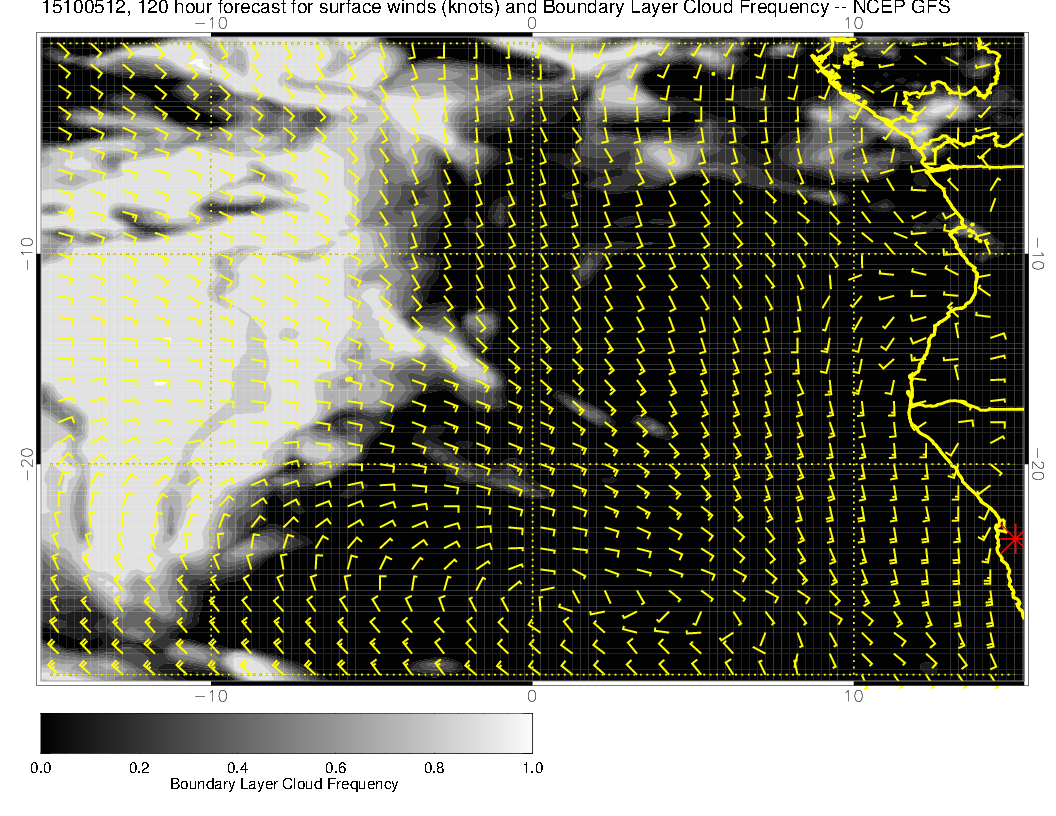Click the bottom axis '10' longitude label
The image size is (1056, 816).
click(853, 696)
